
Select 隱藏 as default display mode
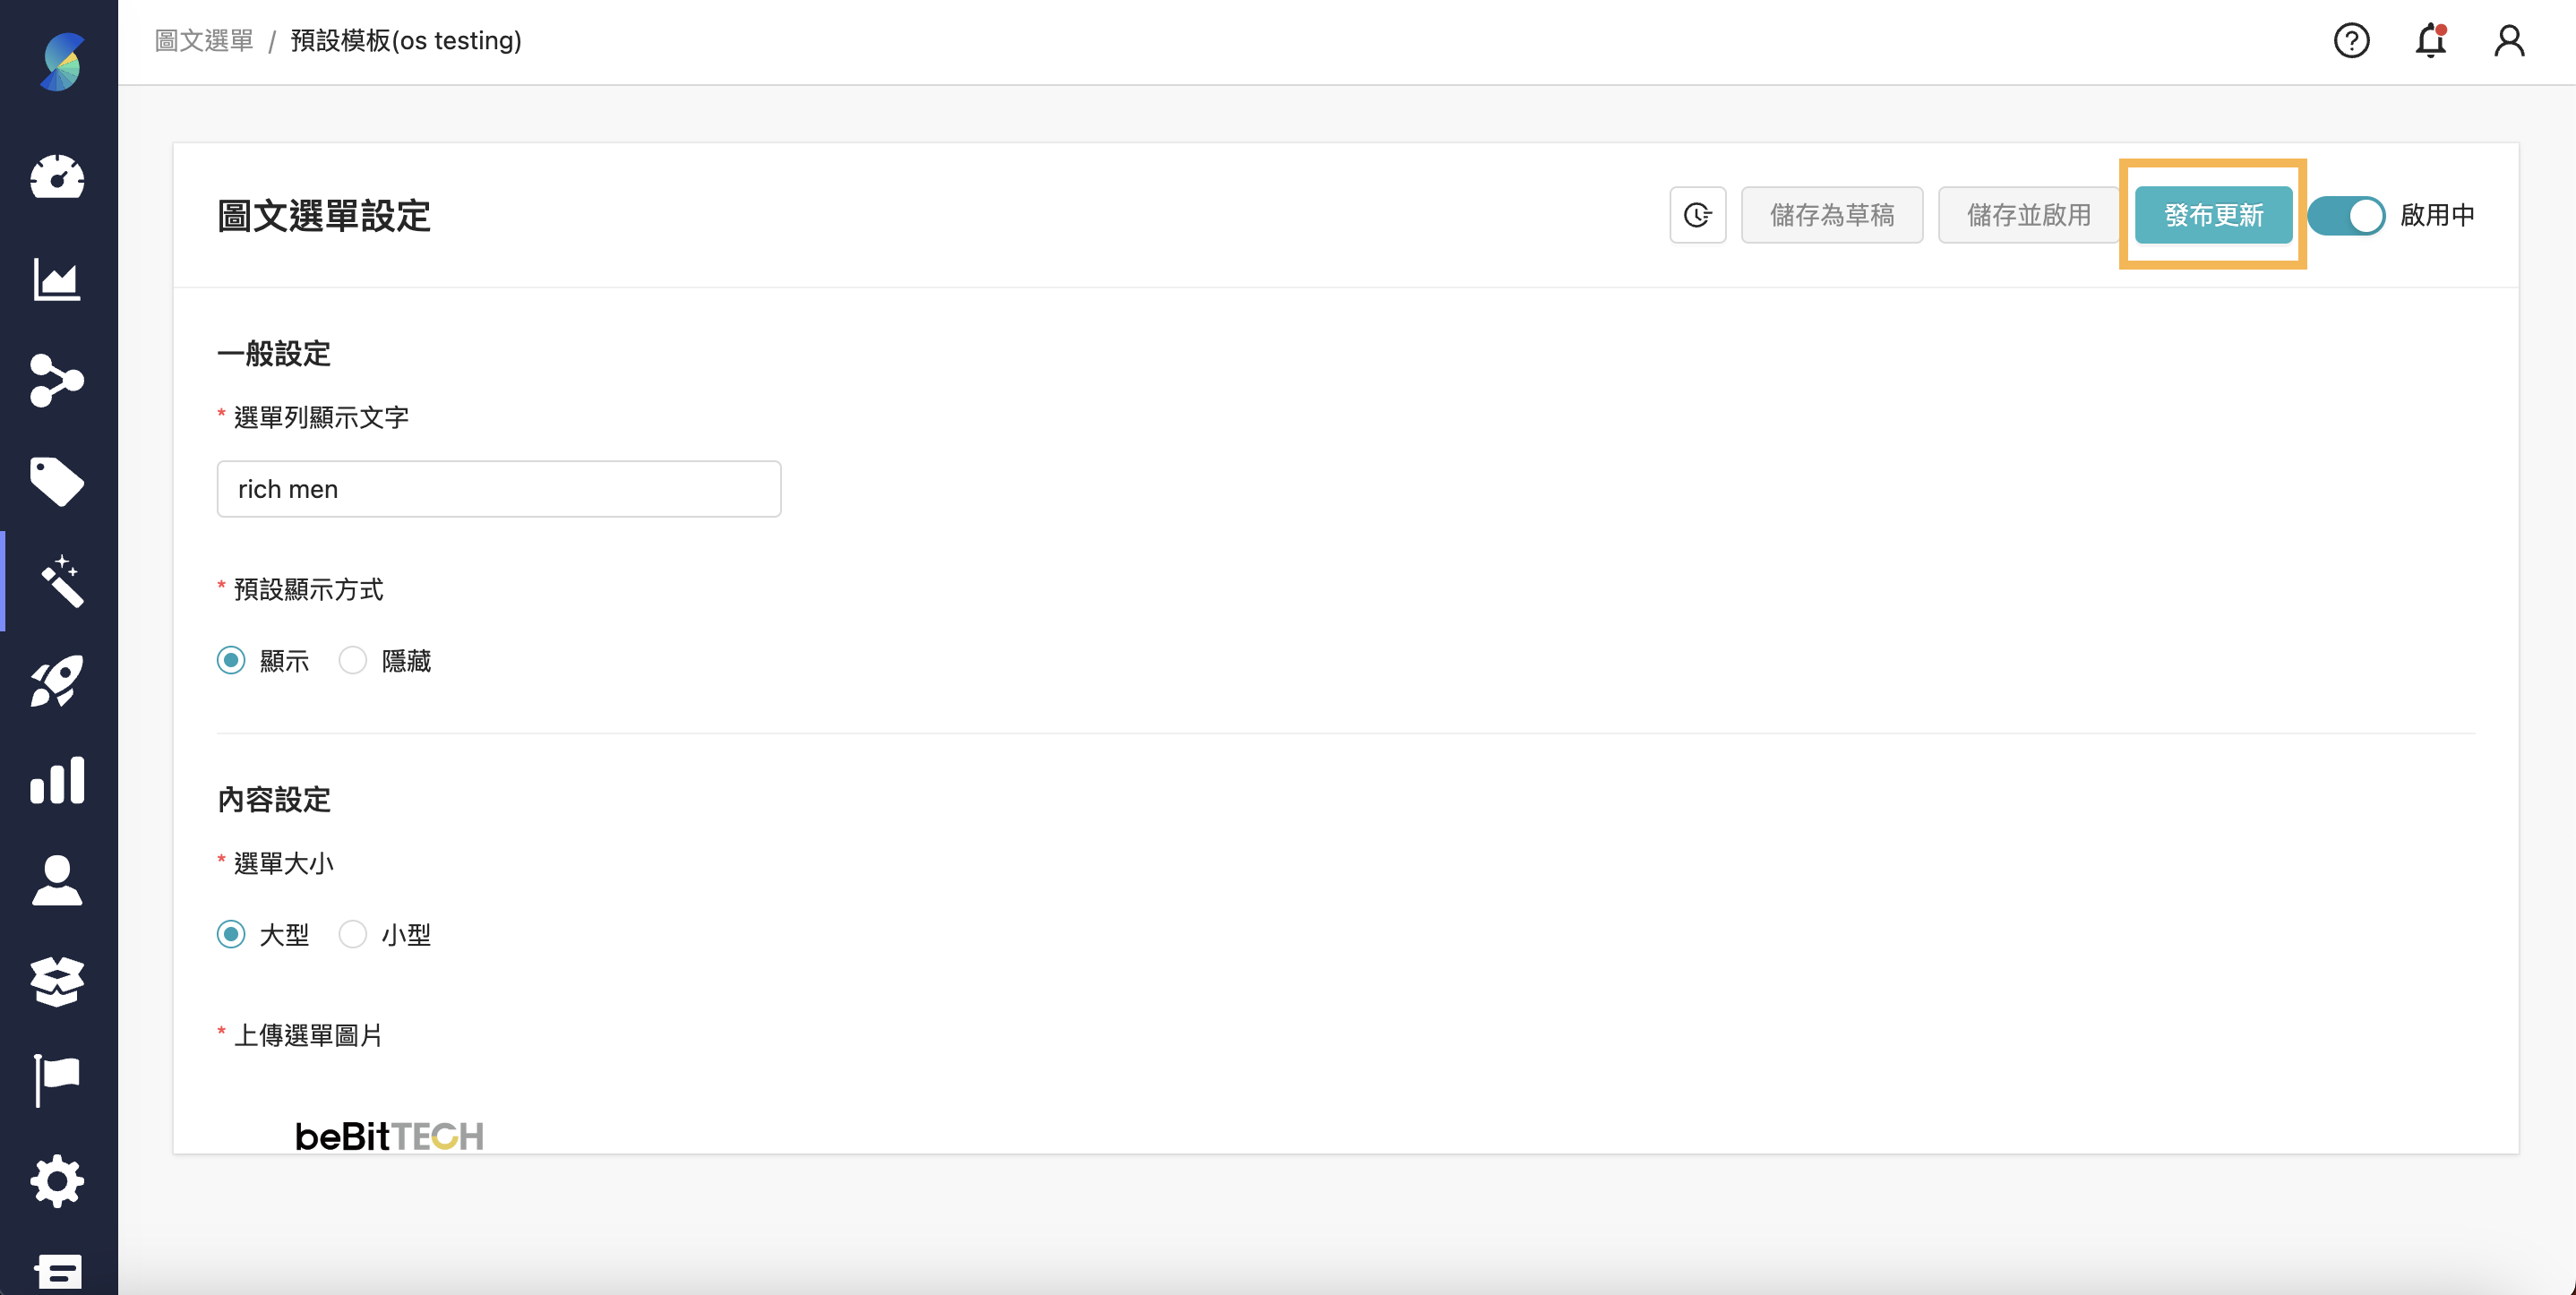coord(352,660)
